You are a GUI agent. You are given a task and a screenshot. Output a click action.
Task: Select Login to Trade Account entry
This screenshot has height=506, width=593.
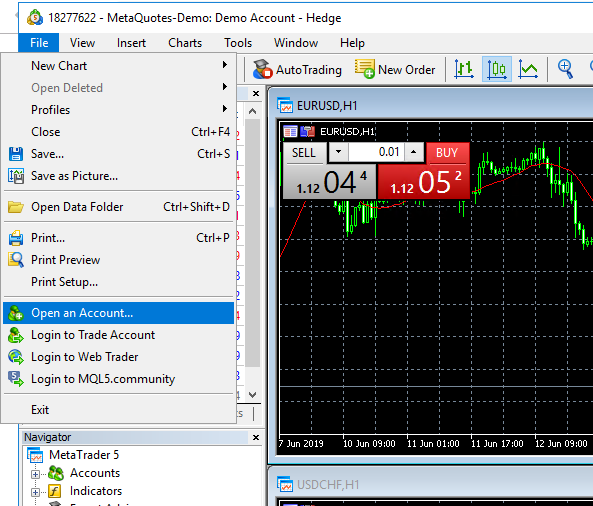[119, 335]
